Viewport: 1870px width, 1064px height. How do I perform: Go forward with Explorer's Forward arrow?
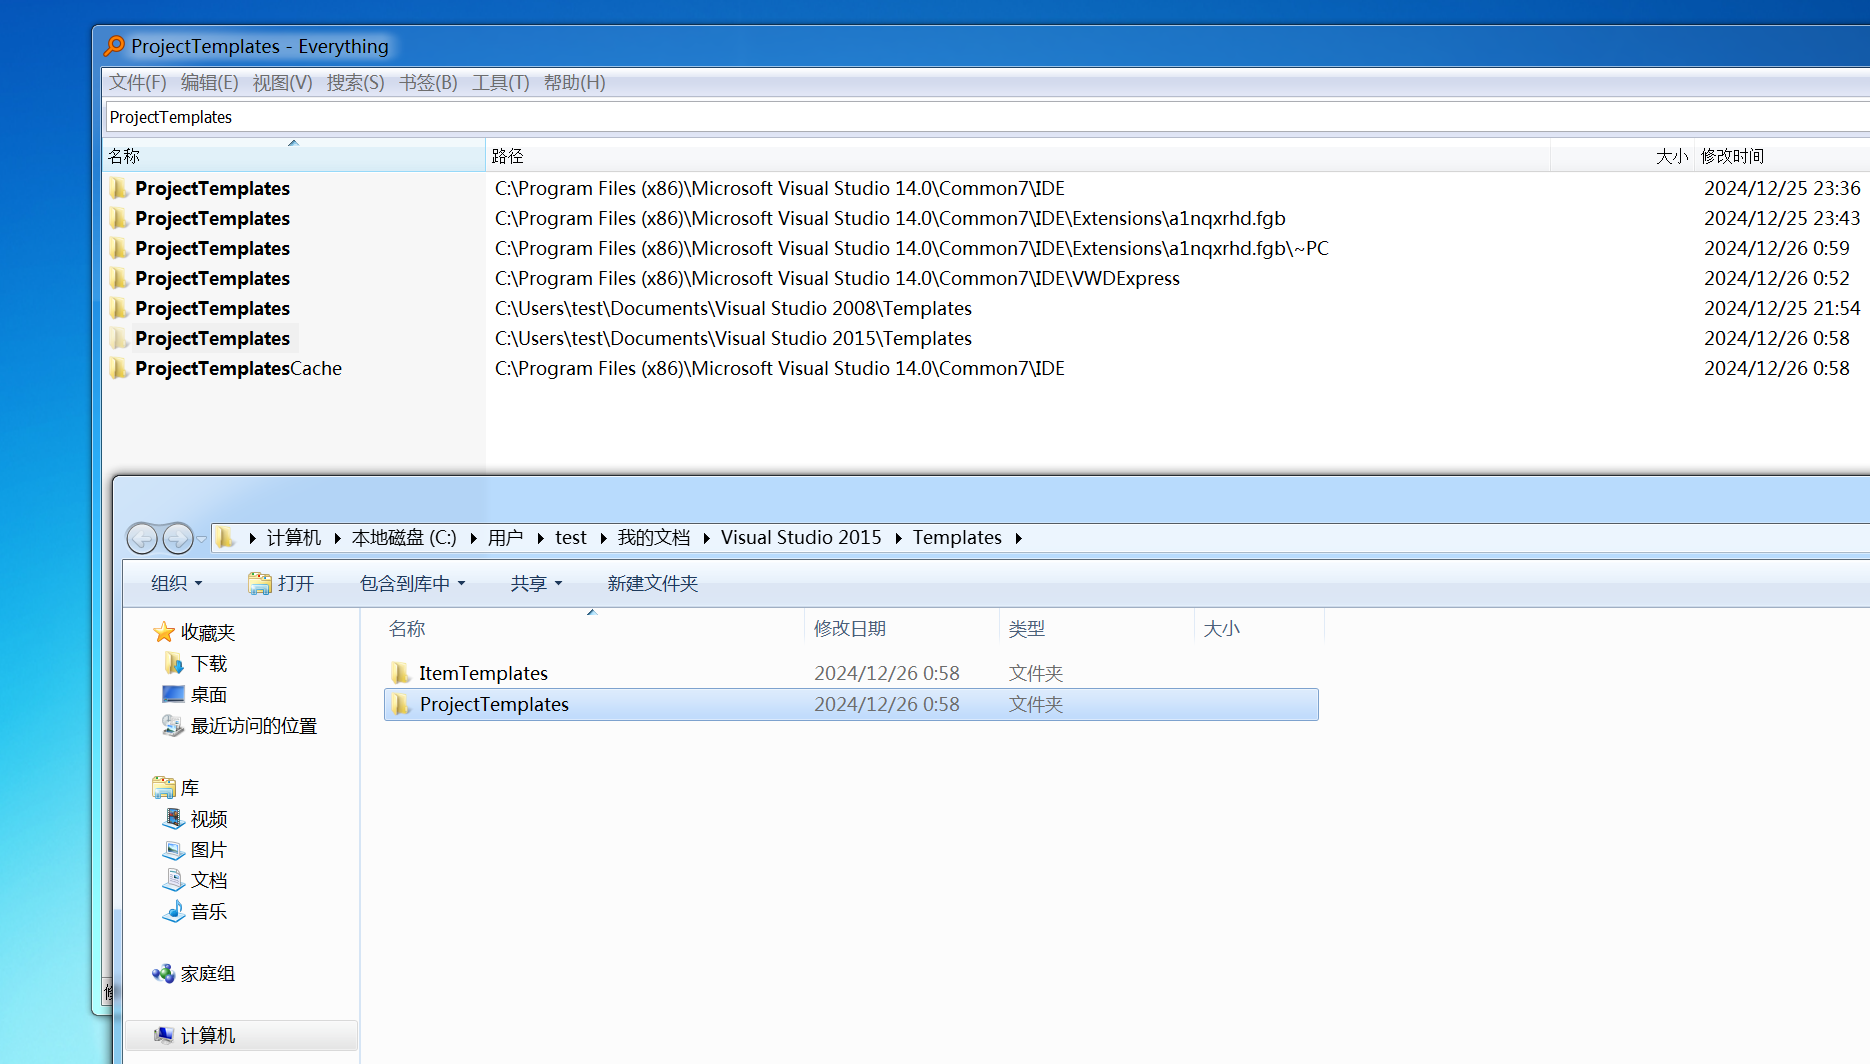pyautogui.click(x=178, y=538)
